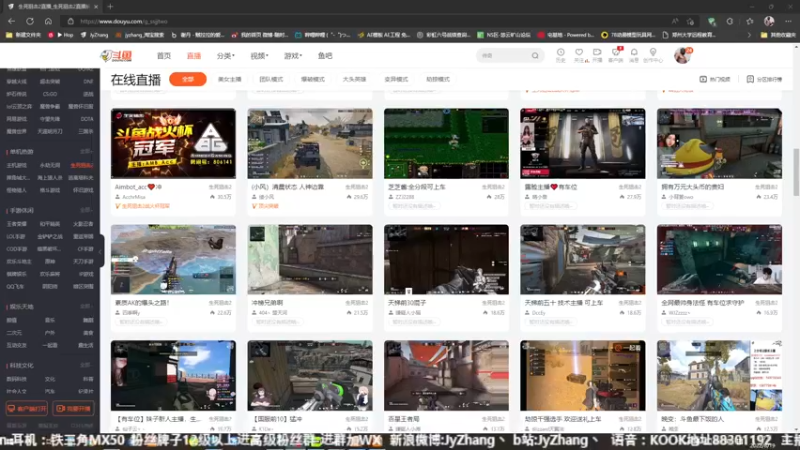This screenshot has width=800, height=450.
Task: Click the 天梯前30房子 stream title
Action: coord(407,303)
